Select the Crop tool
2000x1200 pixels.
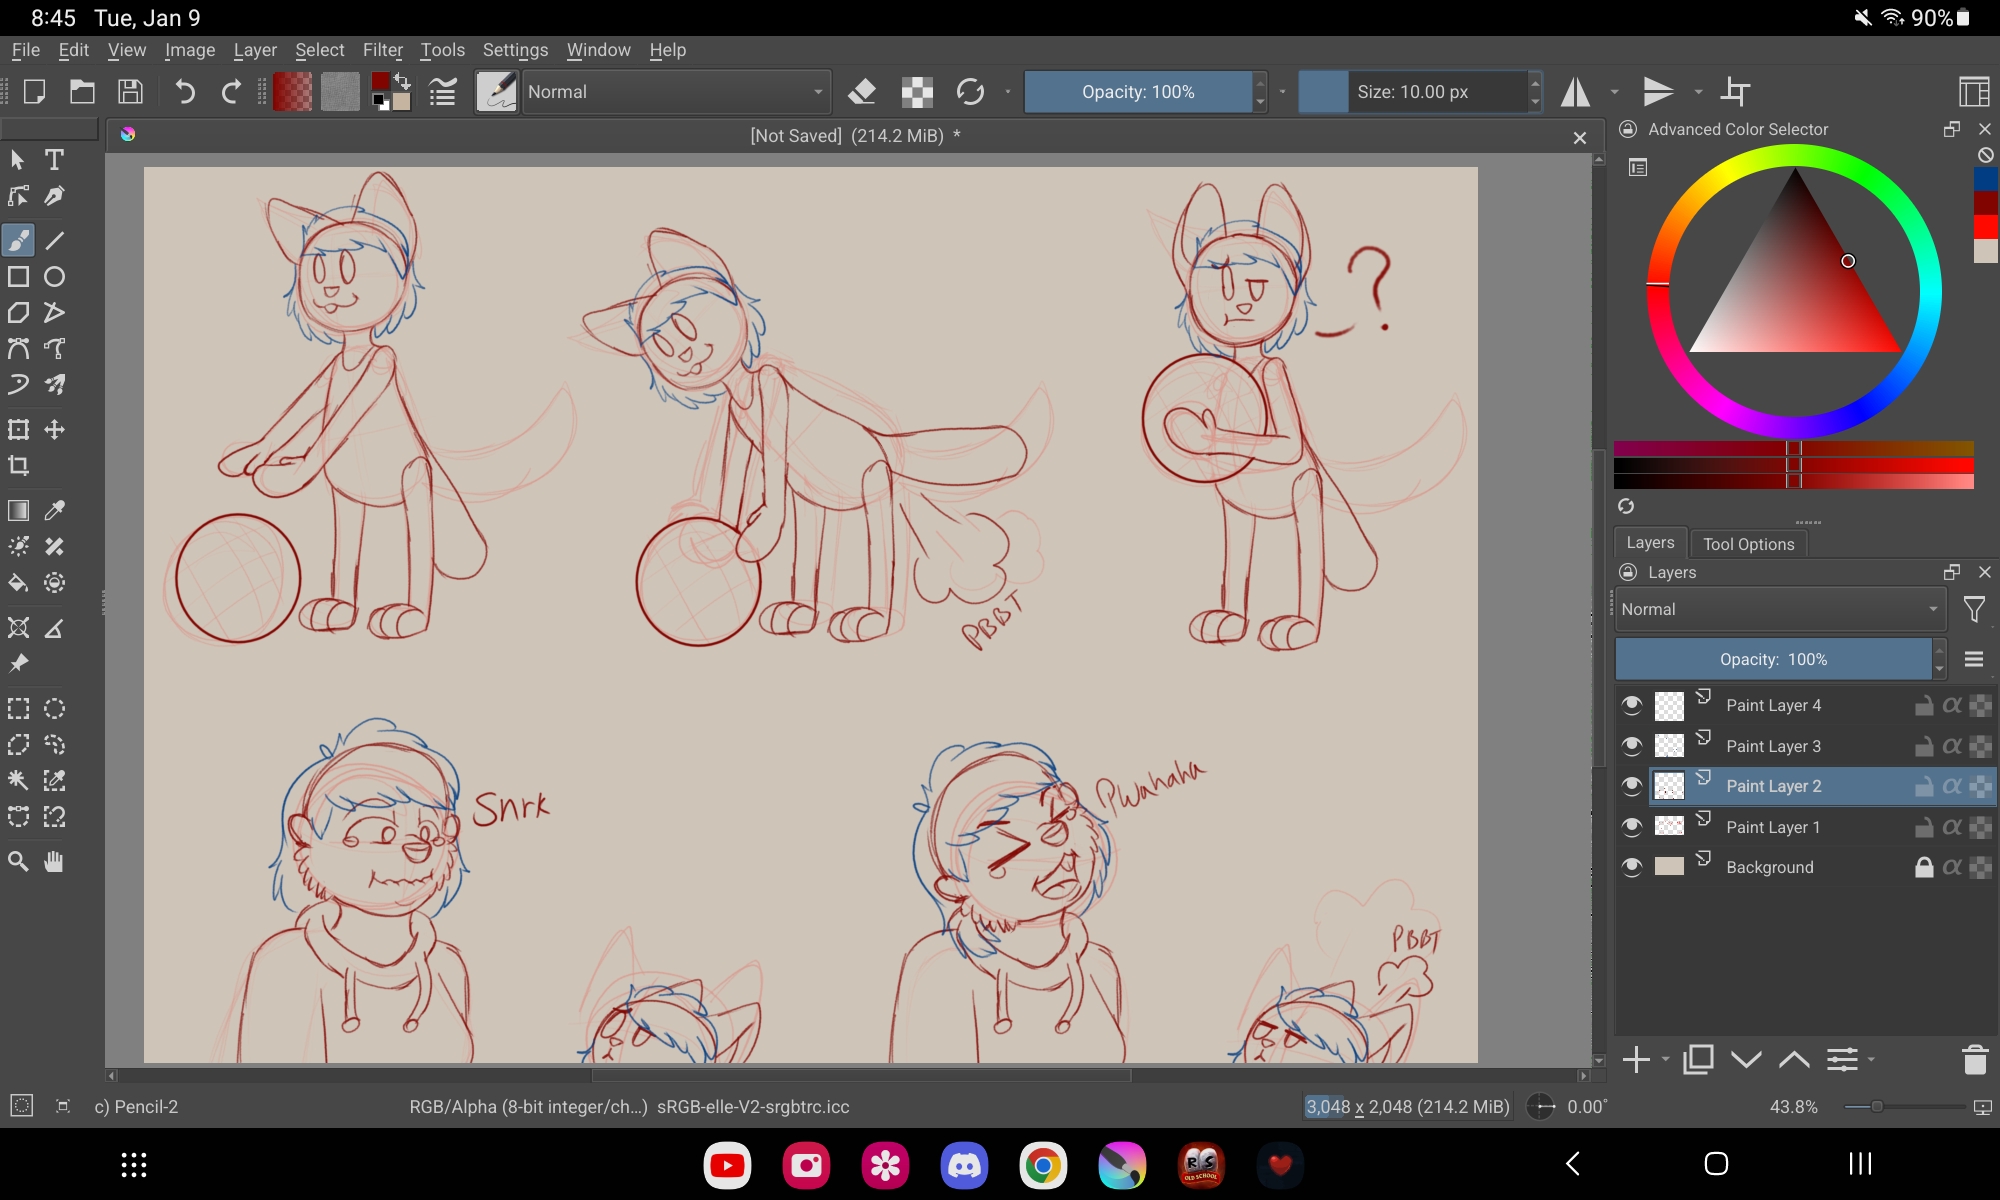tap(18, 466)
